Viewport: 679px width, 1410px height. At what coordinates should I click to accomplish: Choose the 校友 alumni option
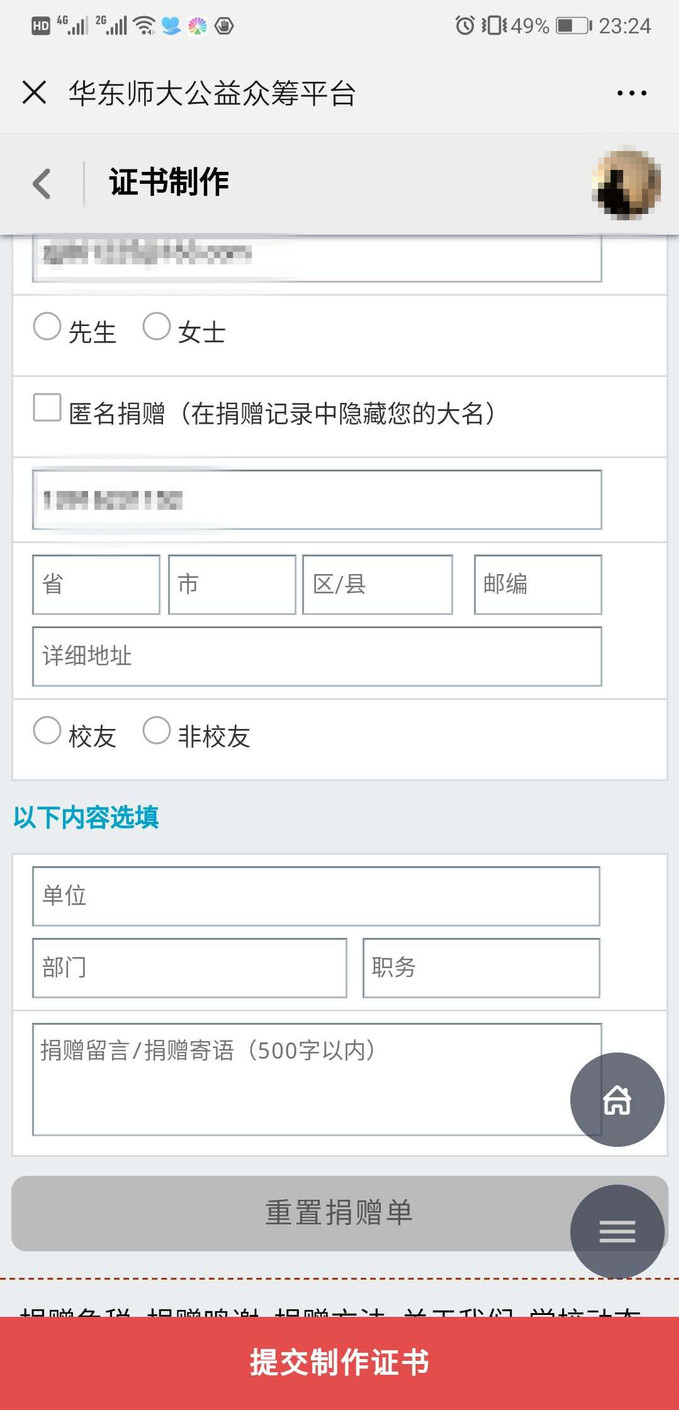[47, 731]
